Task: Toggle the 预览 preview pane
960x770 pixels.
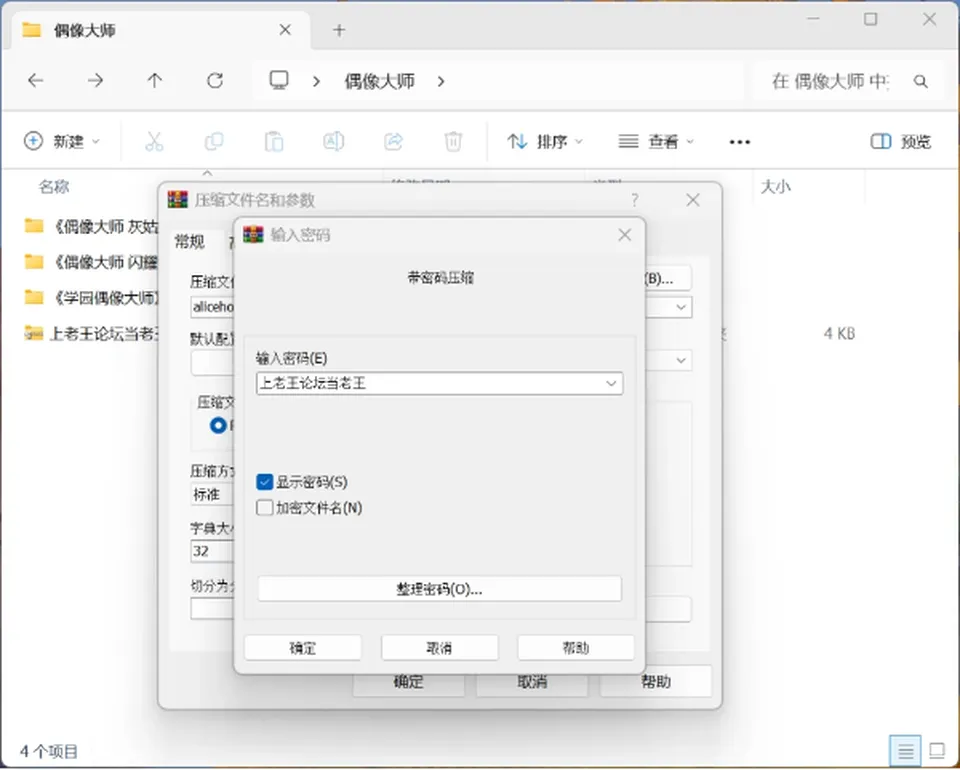Action: (901, 142)
